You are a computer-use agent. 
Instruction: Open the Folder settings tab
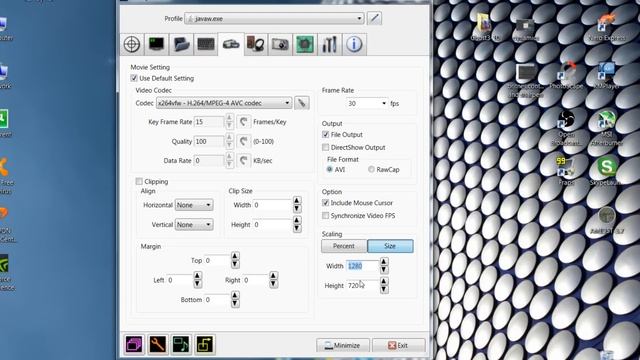tap(181, 44)
